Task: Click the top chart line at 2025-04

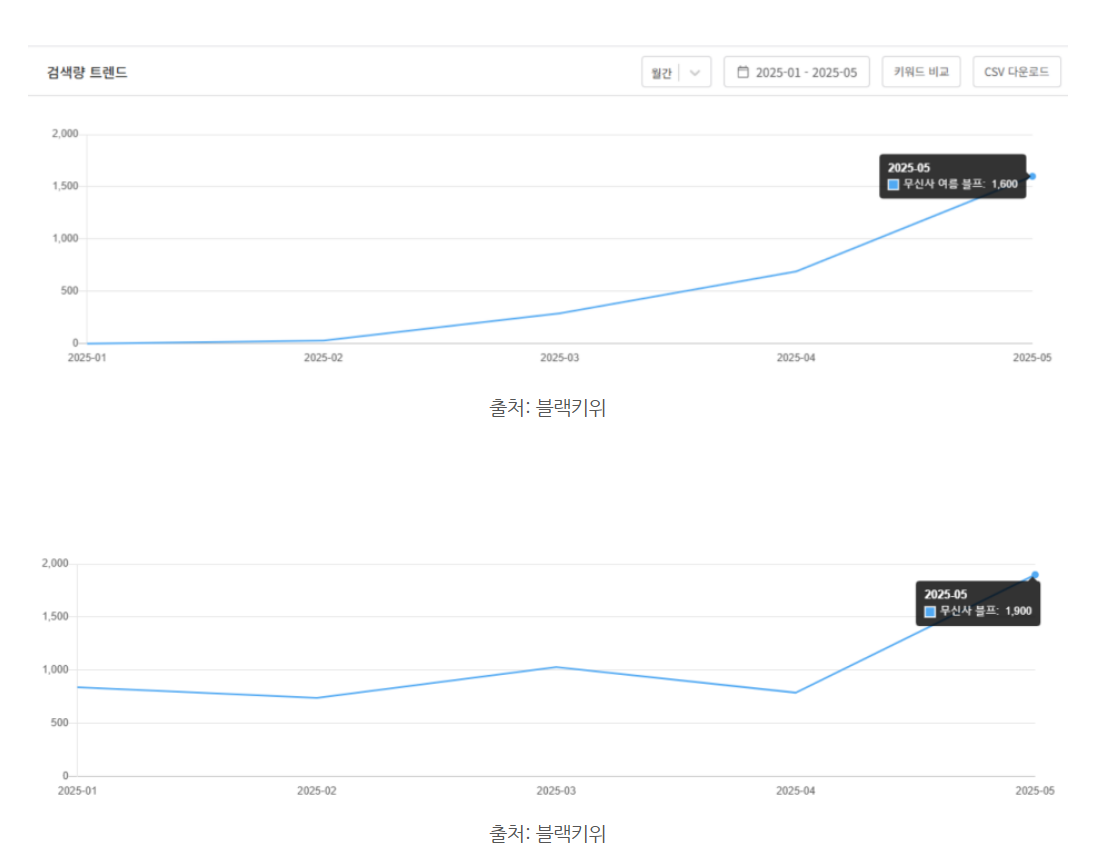Action: 796,271
